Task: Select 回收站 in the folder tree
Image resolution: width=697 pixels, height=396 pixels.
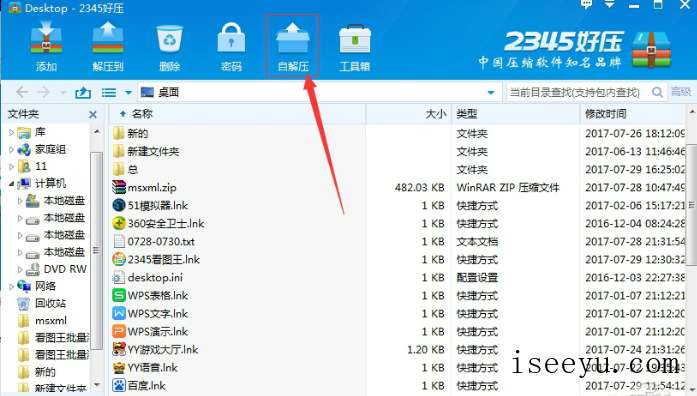Action: [x=50, y=304]
